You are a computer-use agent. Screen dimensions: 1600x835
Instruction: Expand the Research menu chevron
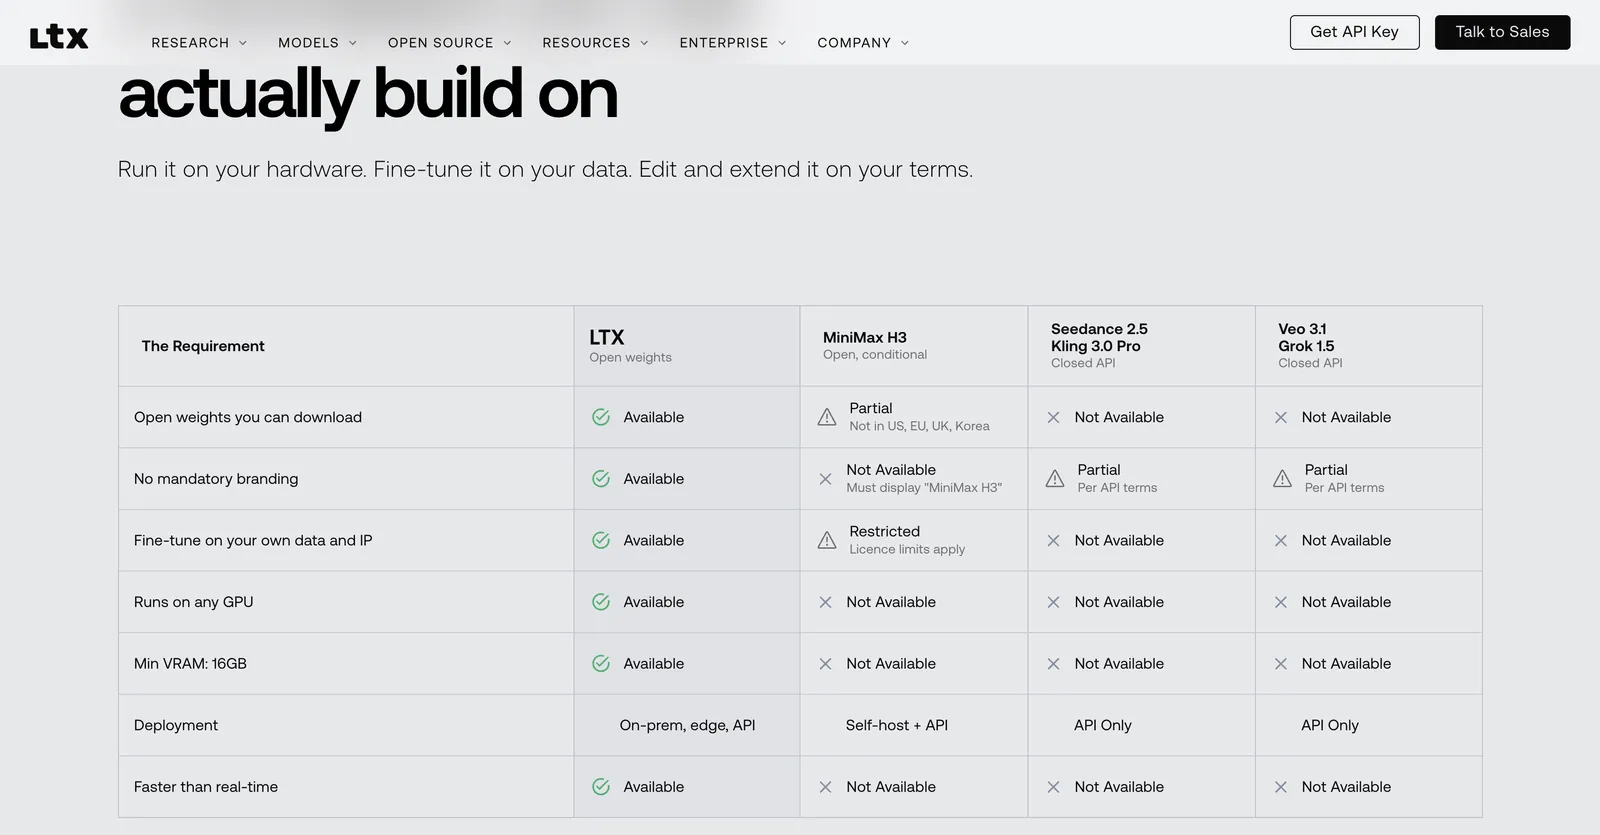pos(243,43)
